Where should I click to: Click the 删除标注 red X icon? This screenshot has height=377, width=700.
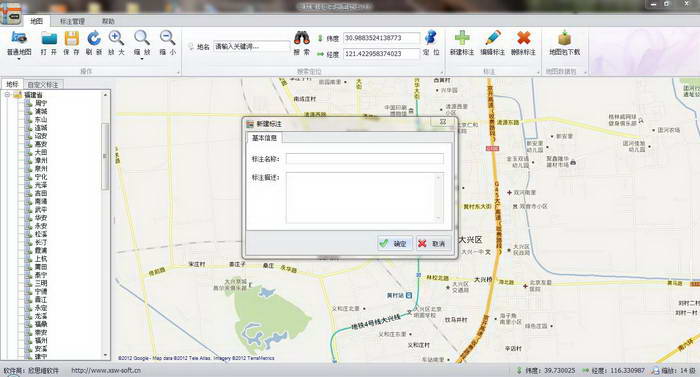pyautogui.click(x=523, y=38)
